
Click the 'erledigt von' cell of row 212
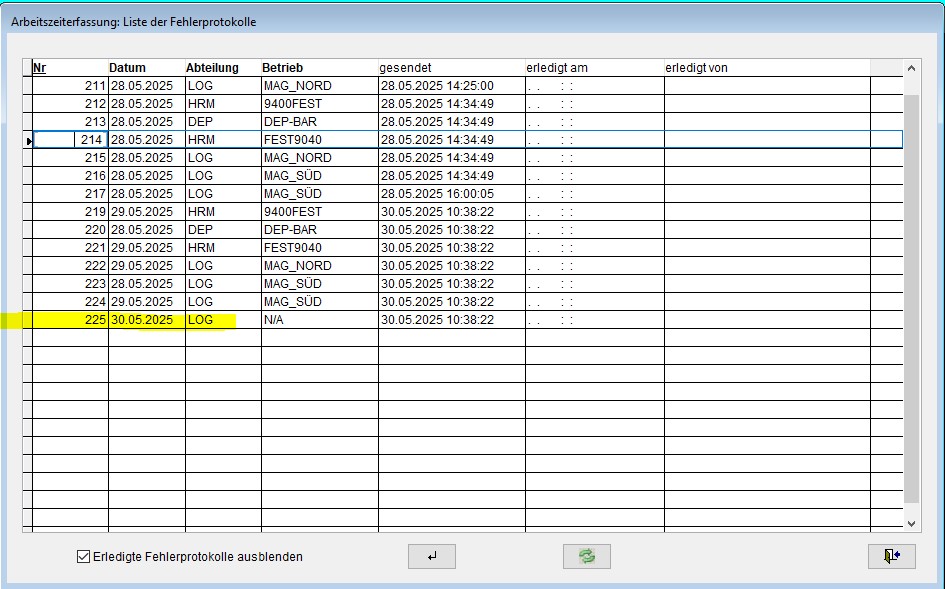coord(767,104)
